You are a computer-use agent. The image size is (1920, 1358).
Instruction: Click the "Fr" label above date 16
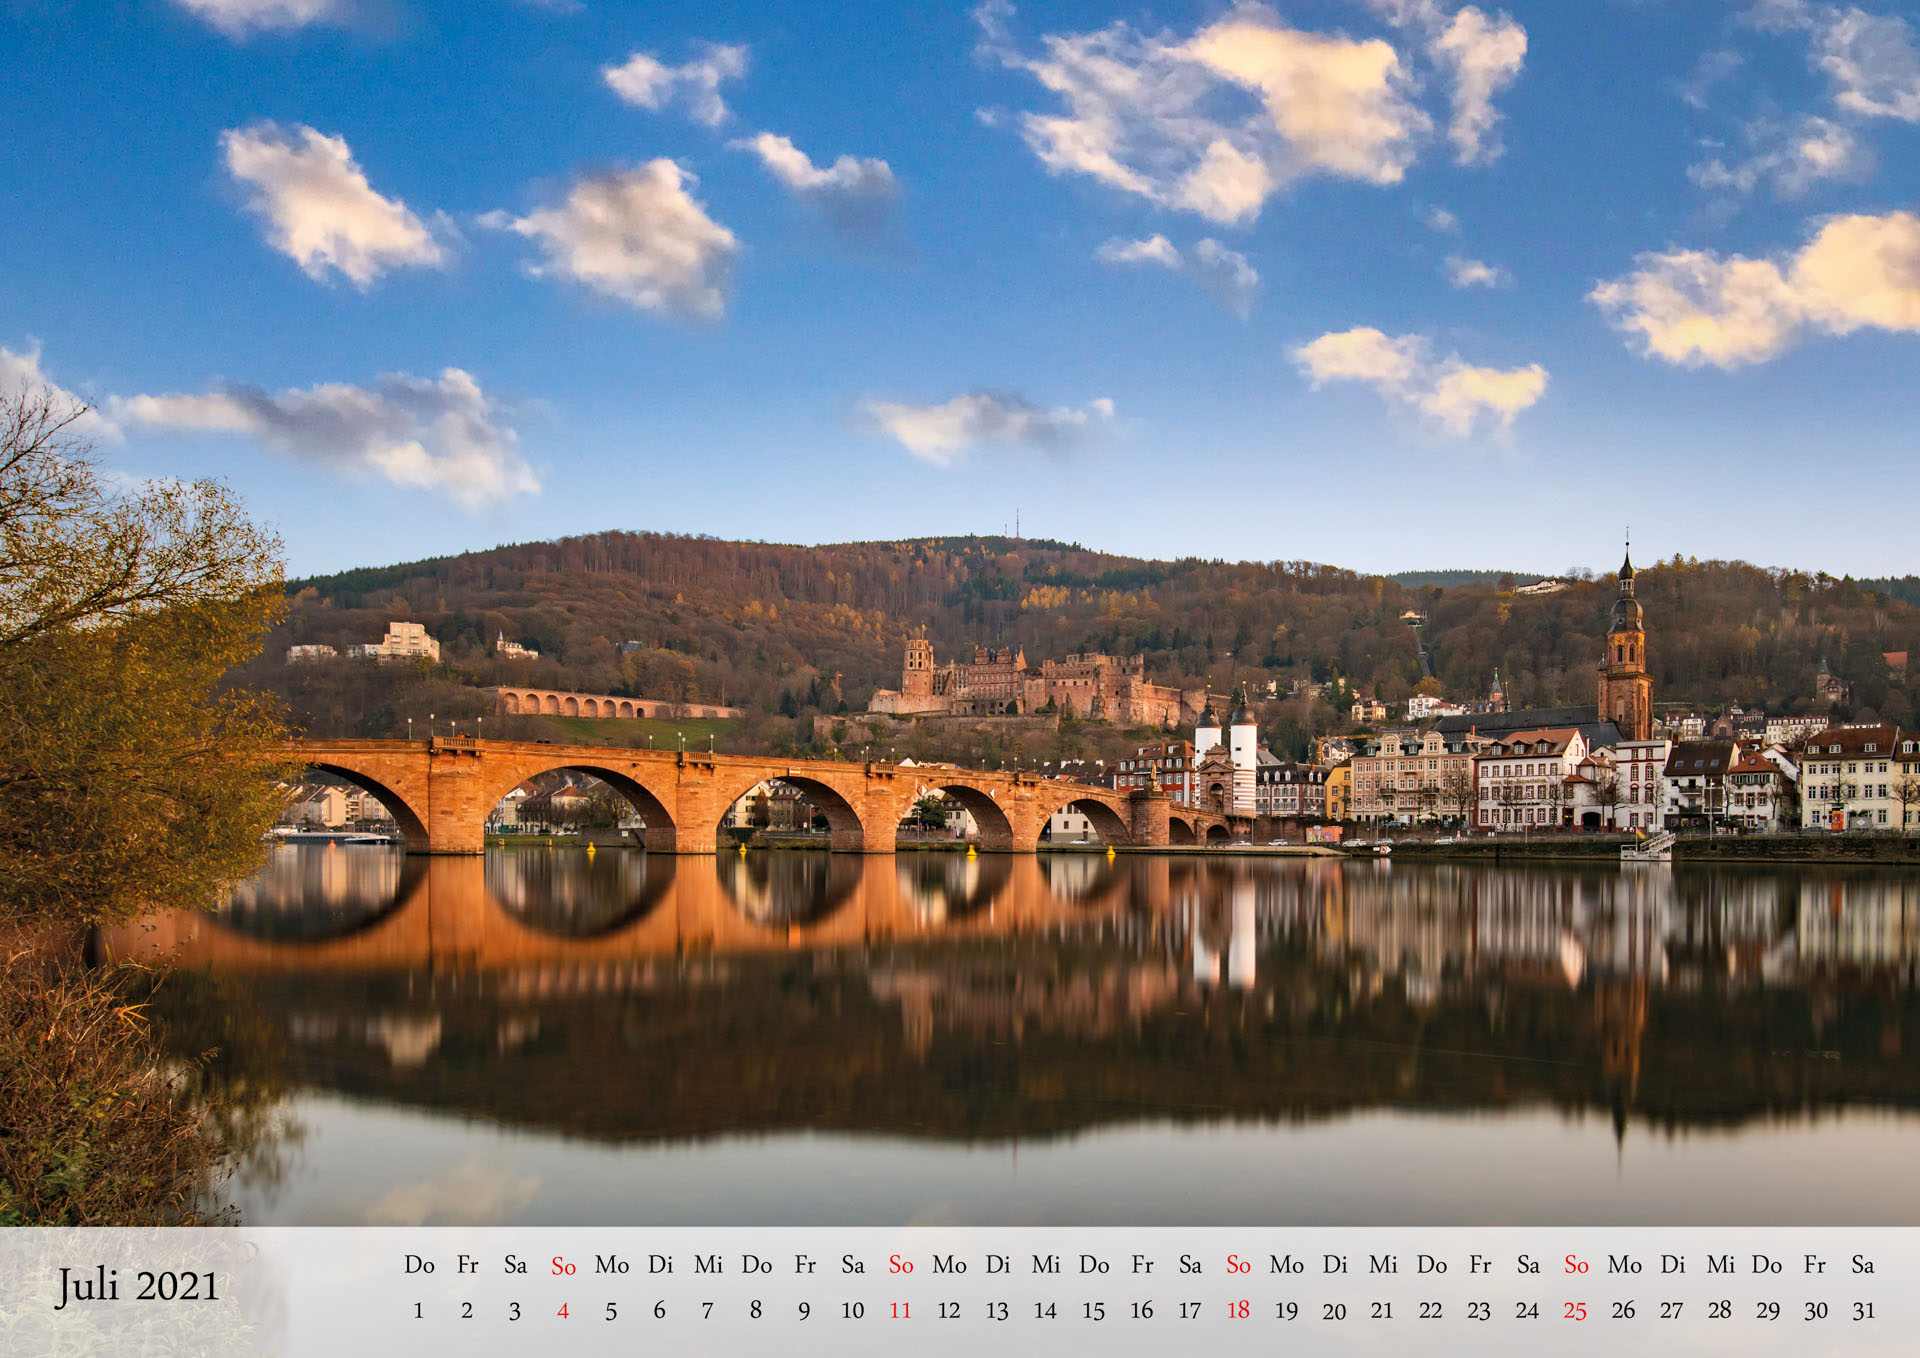[x=1142, y=1265]
